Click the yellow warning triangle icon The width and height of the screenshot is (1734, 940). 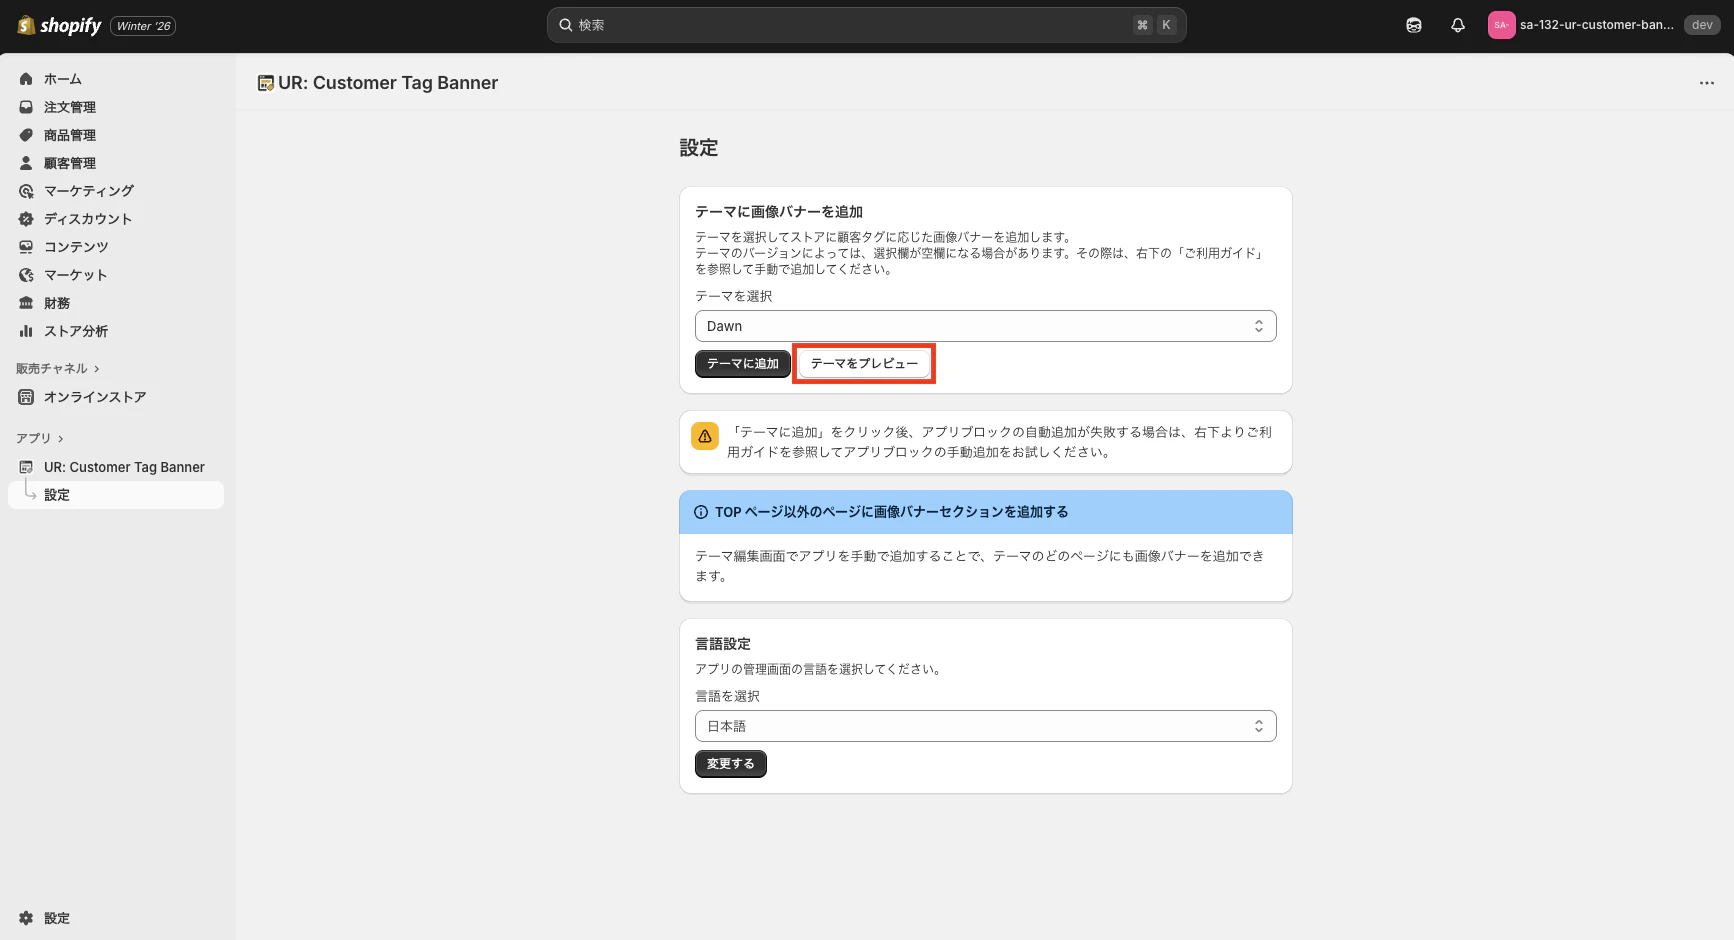pos(705,436)
